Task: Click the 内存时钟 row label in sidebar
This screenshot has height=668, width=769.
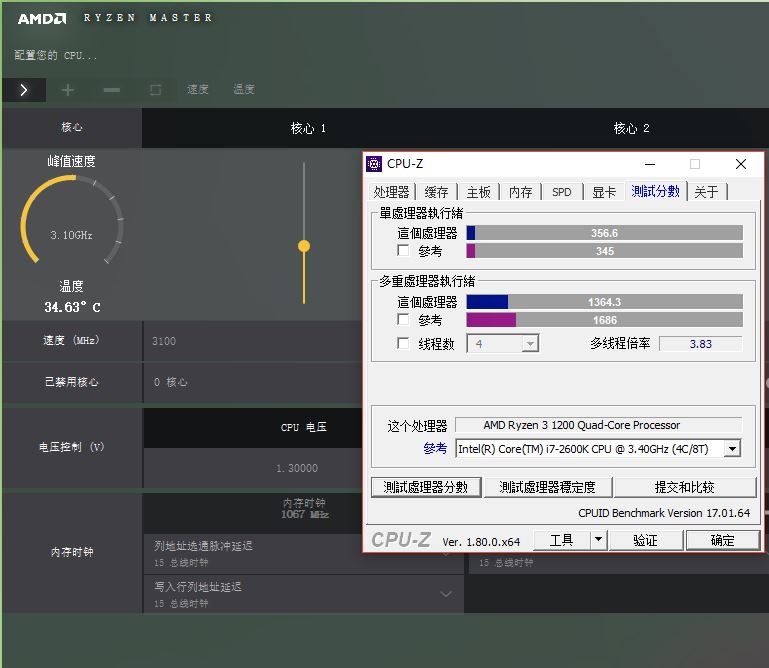Action: click(x=72, y=552)
